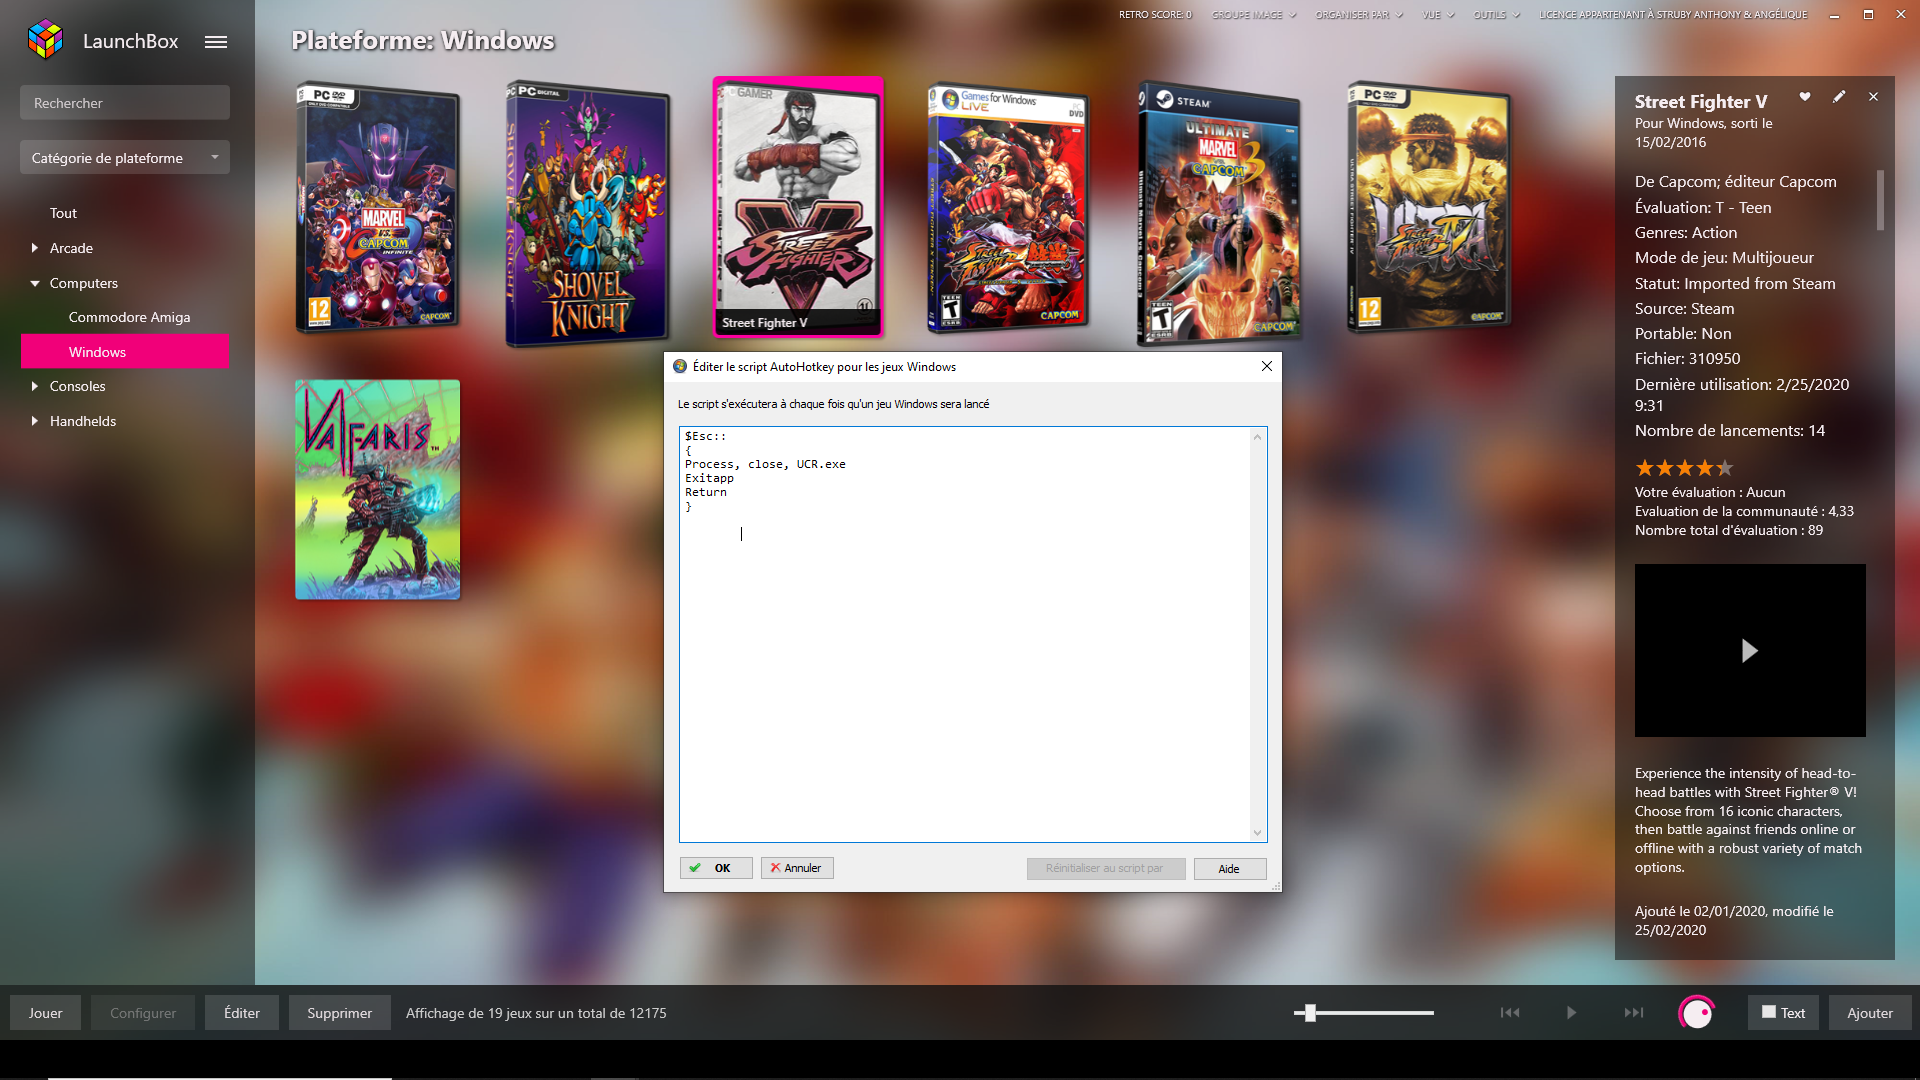Select the Marvel vs. Capcom Infinite box
The width and height of the screenshot is (1920, 1080).
point(378,208)
